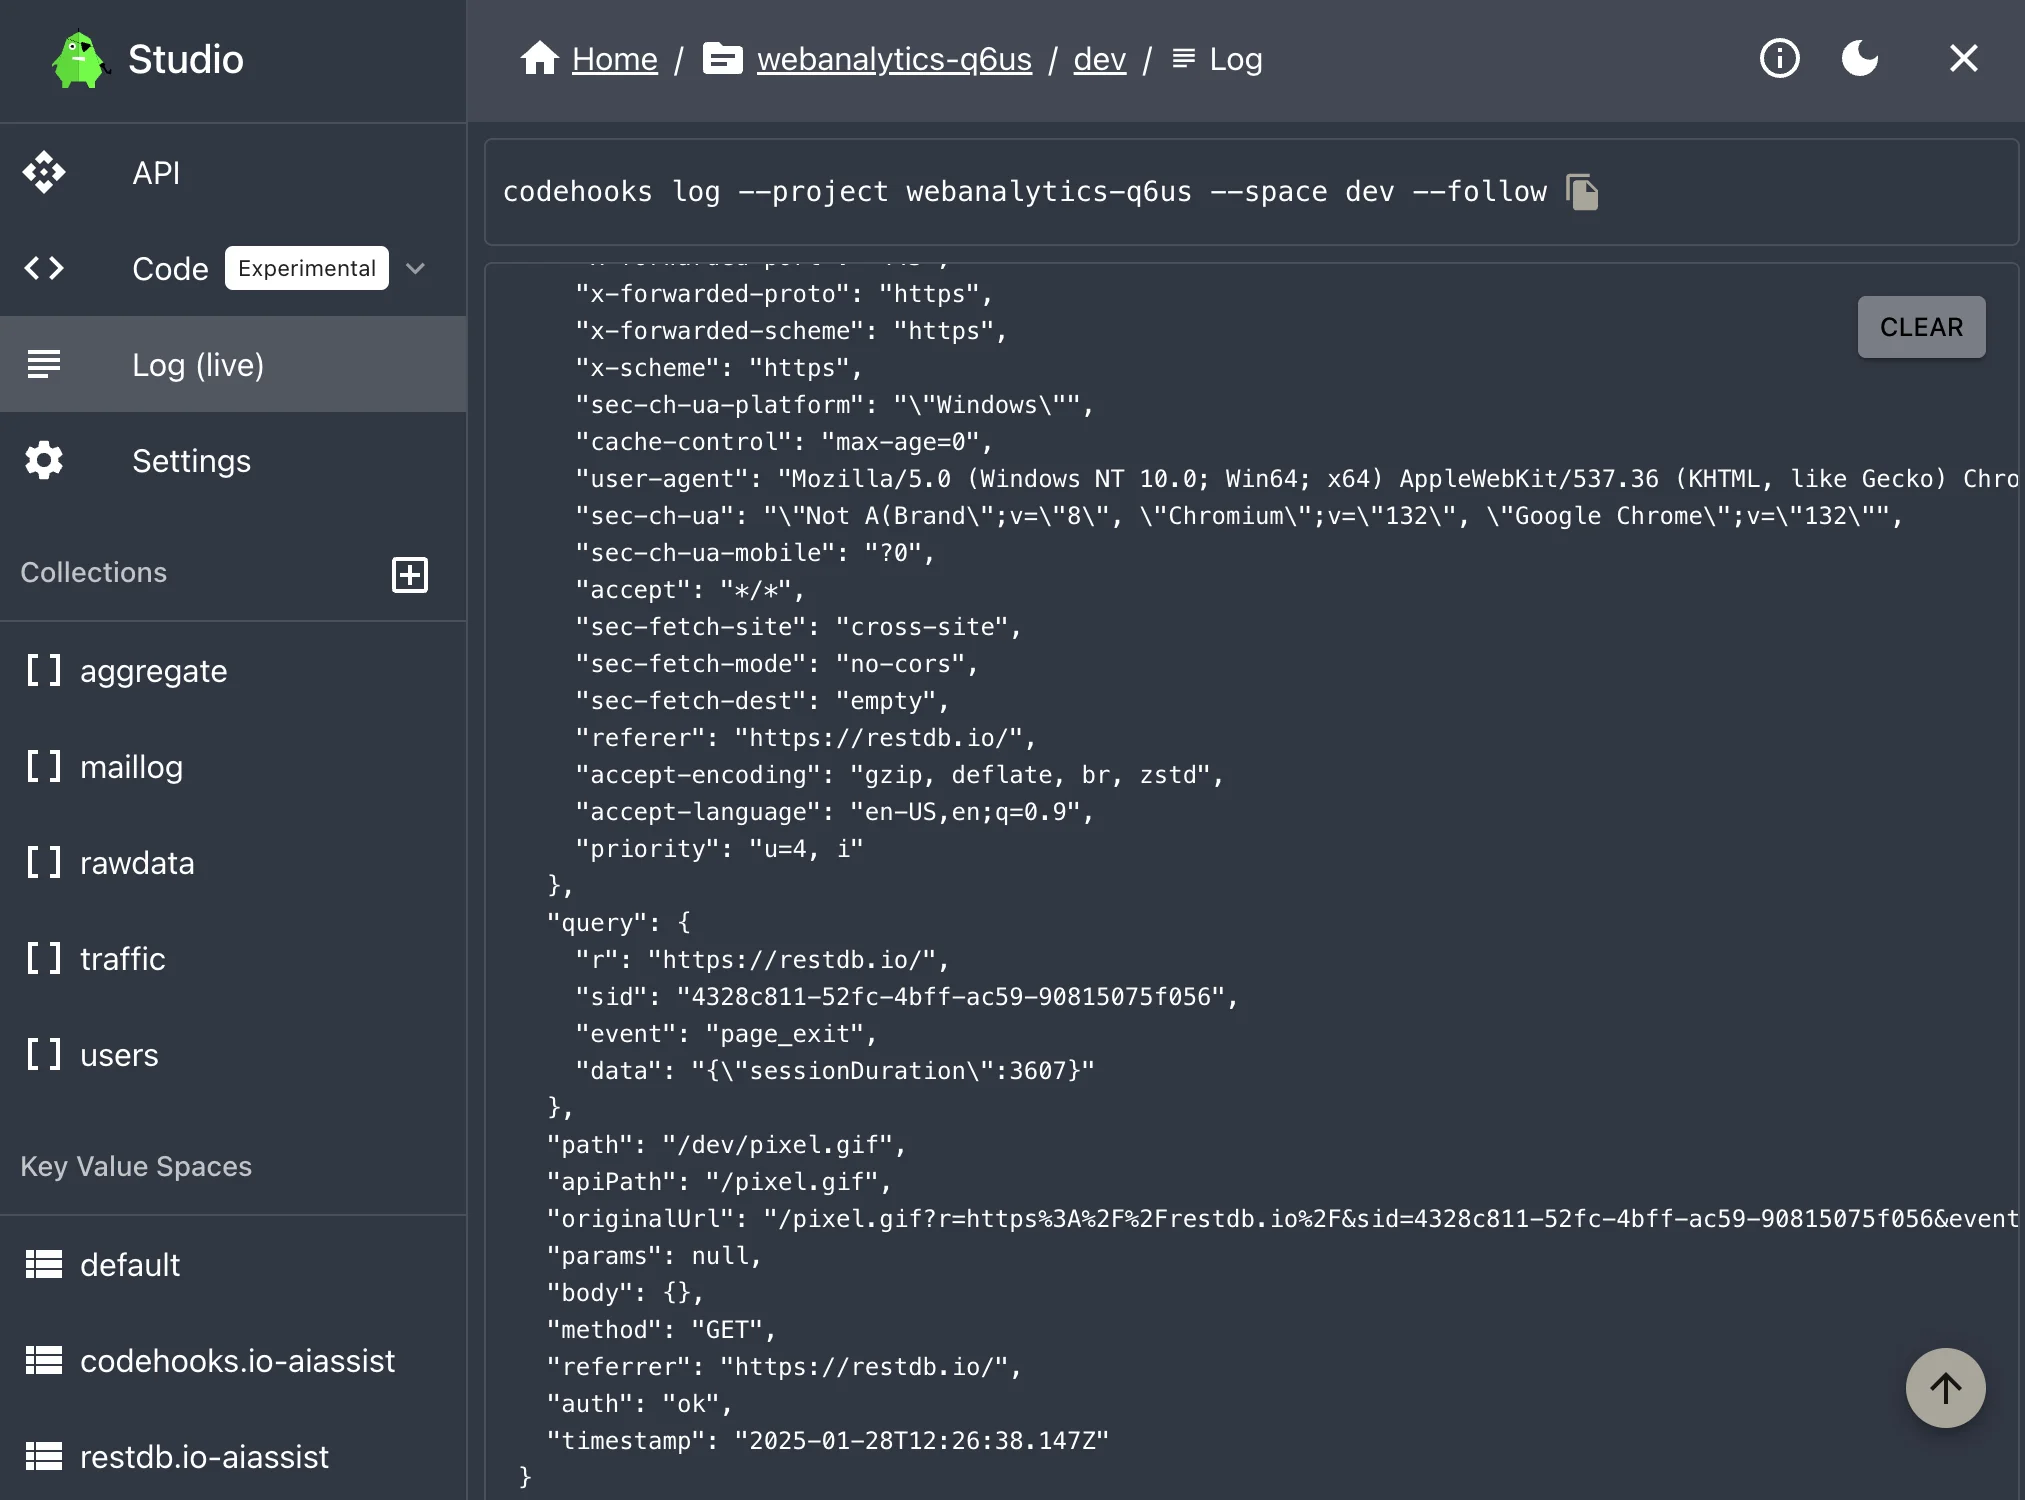Screen dimensions: 2025x1500
Task: Click the "user-agent" header log line
Action: [1297, 478]
